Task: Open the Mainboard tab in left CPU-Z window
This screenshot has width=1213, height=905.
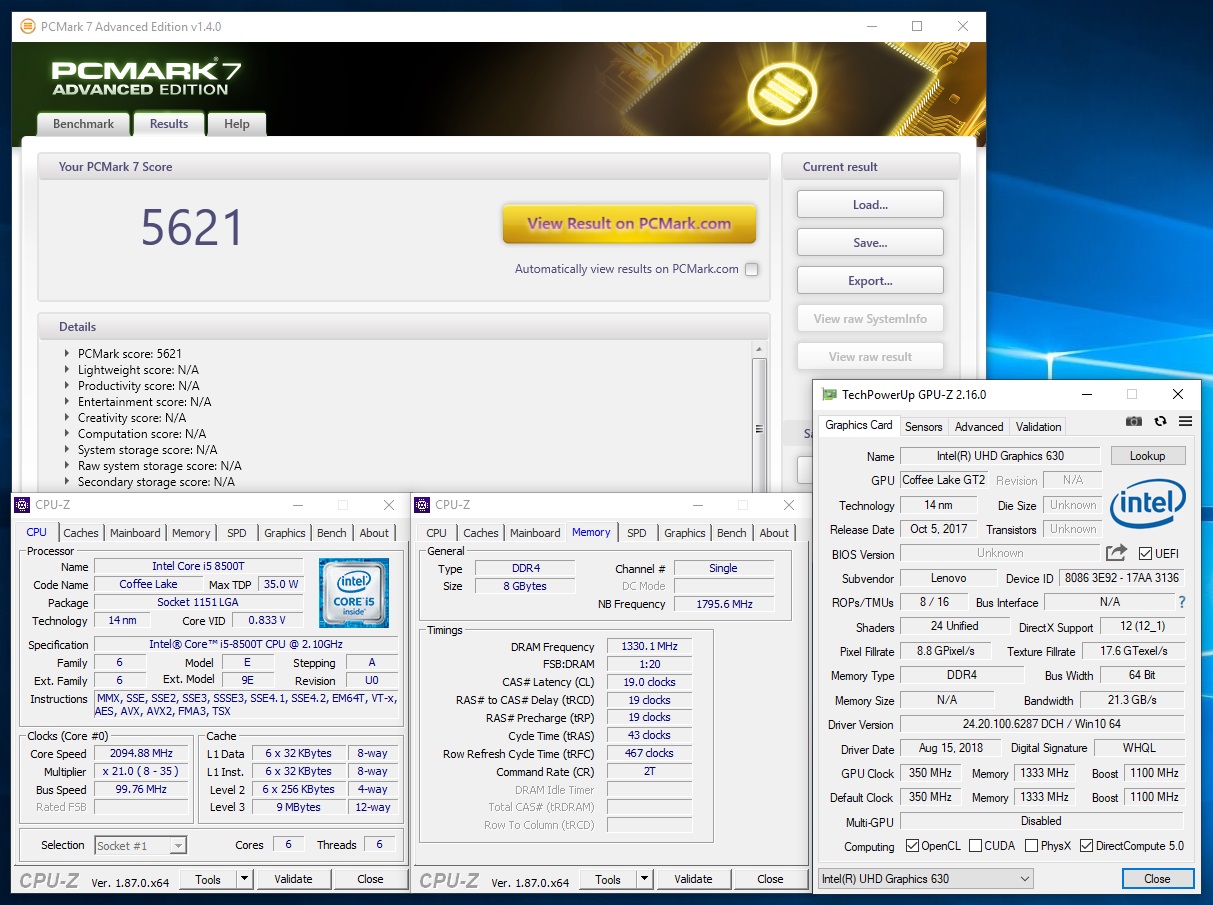Action: 135,533
